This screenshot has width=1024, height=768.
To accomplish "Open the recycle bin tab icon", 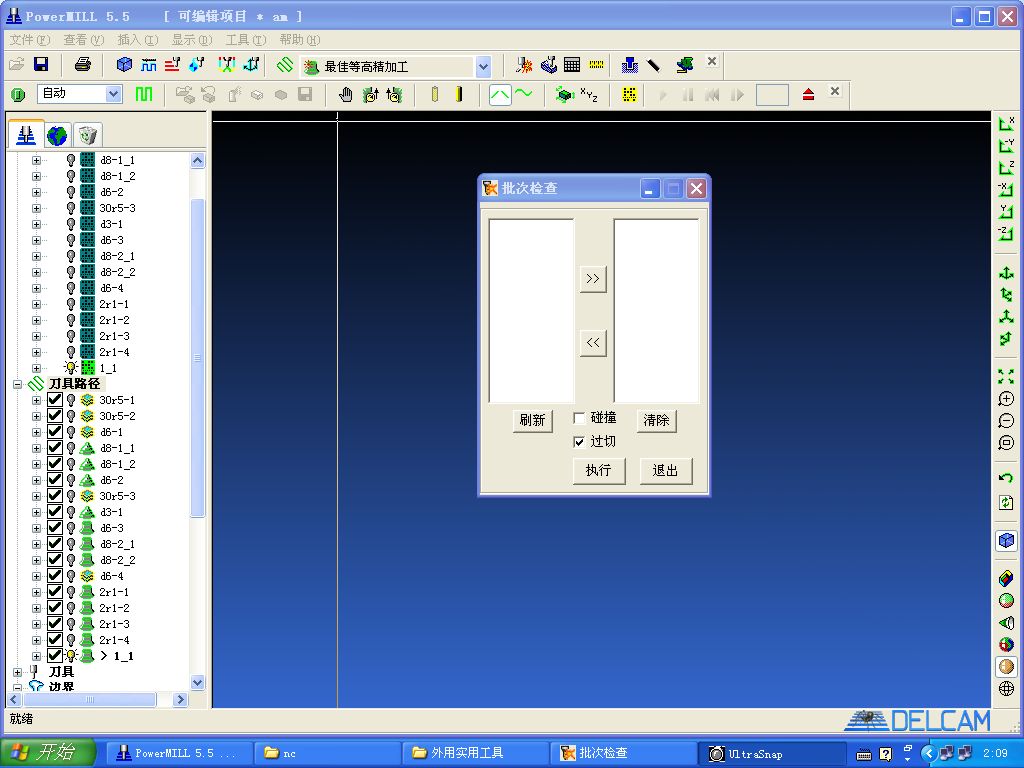I will (88, 135).
